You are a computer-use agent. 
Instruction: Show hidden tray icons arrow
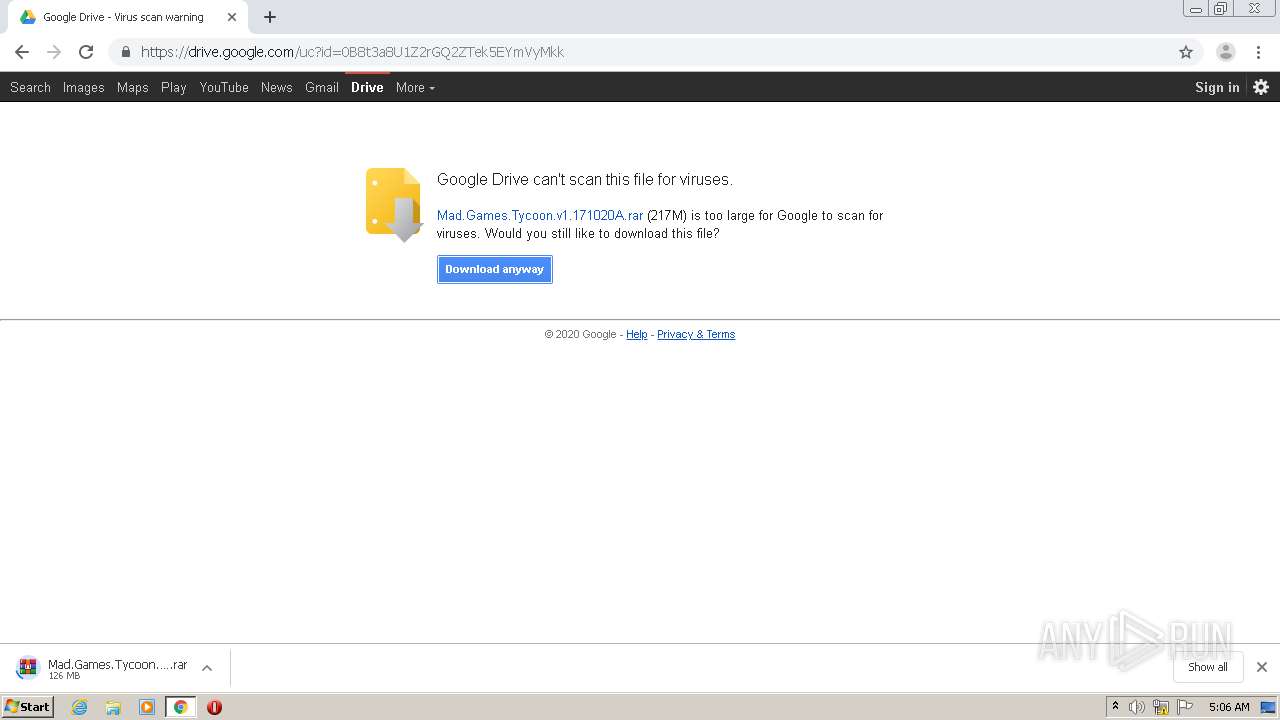tap(1116, 706)
